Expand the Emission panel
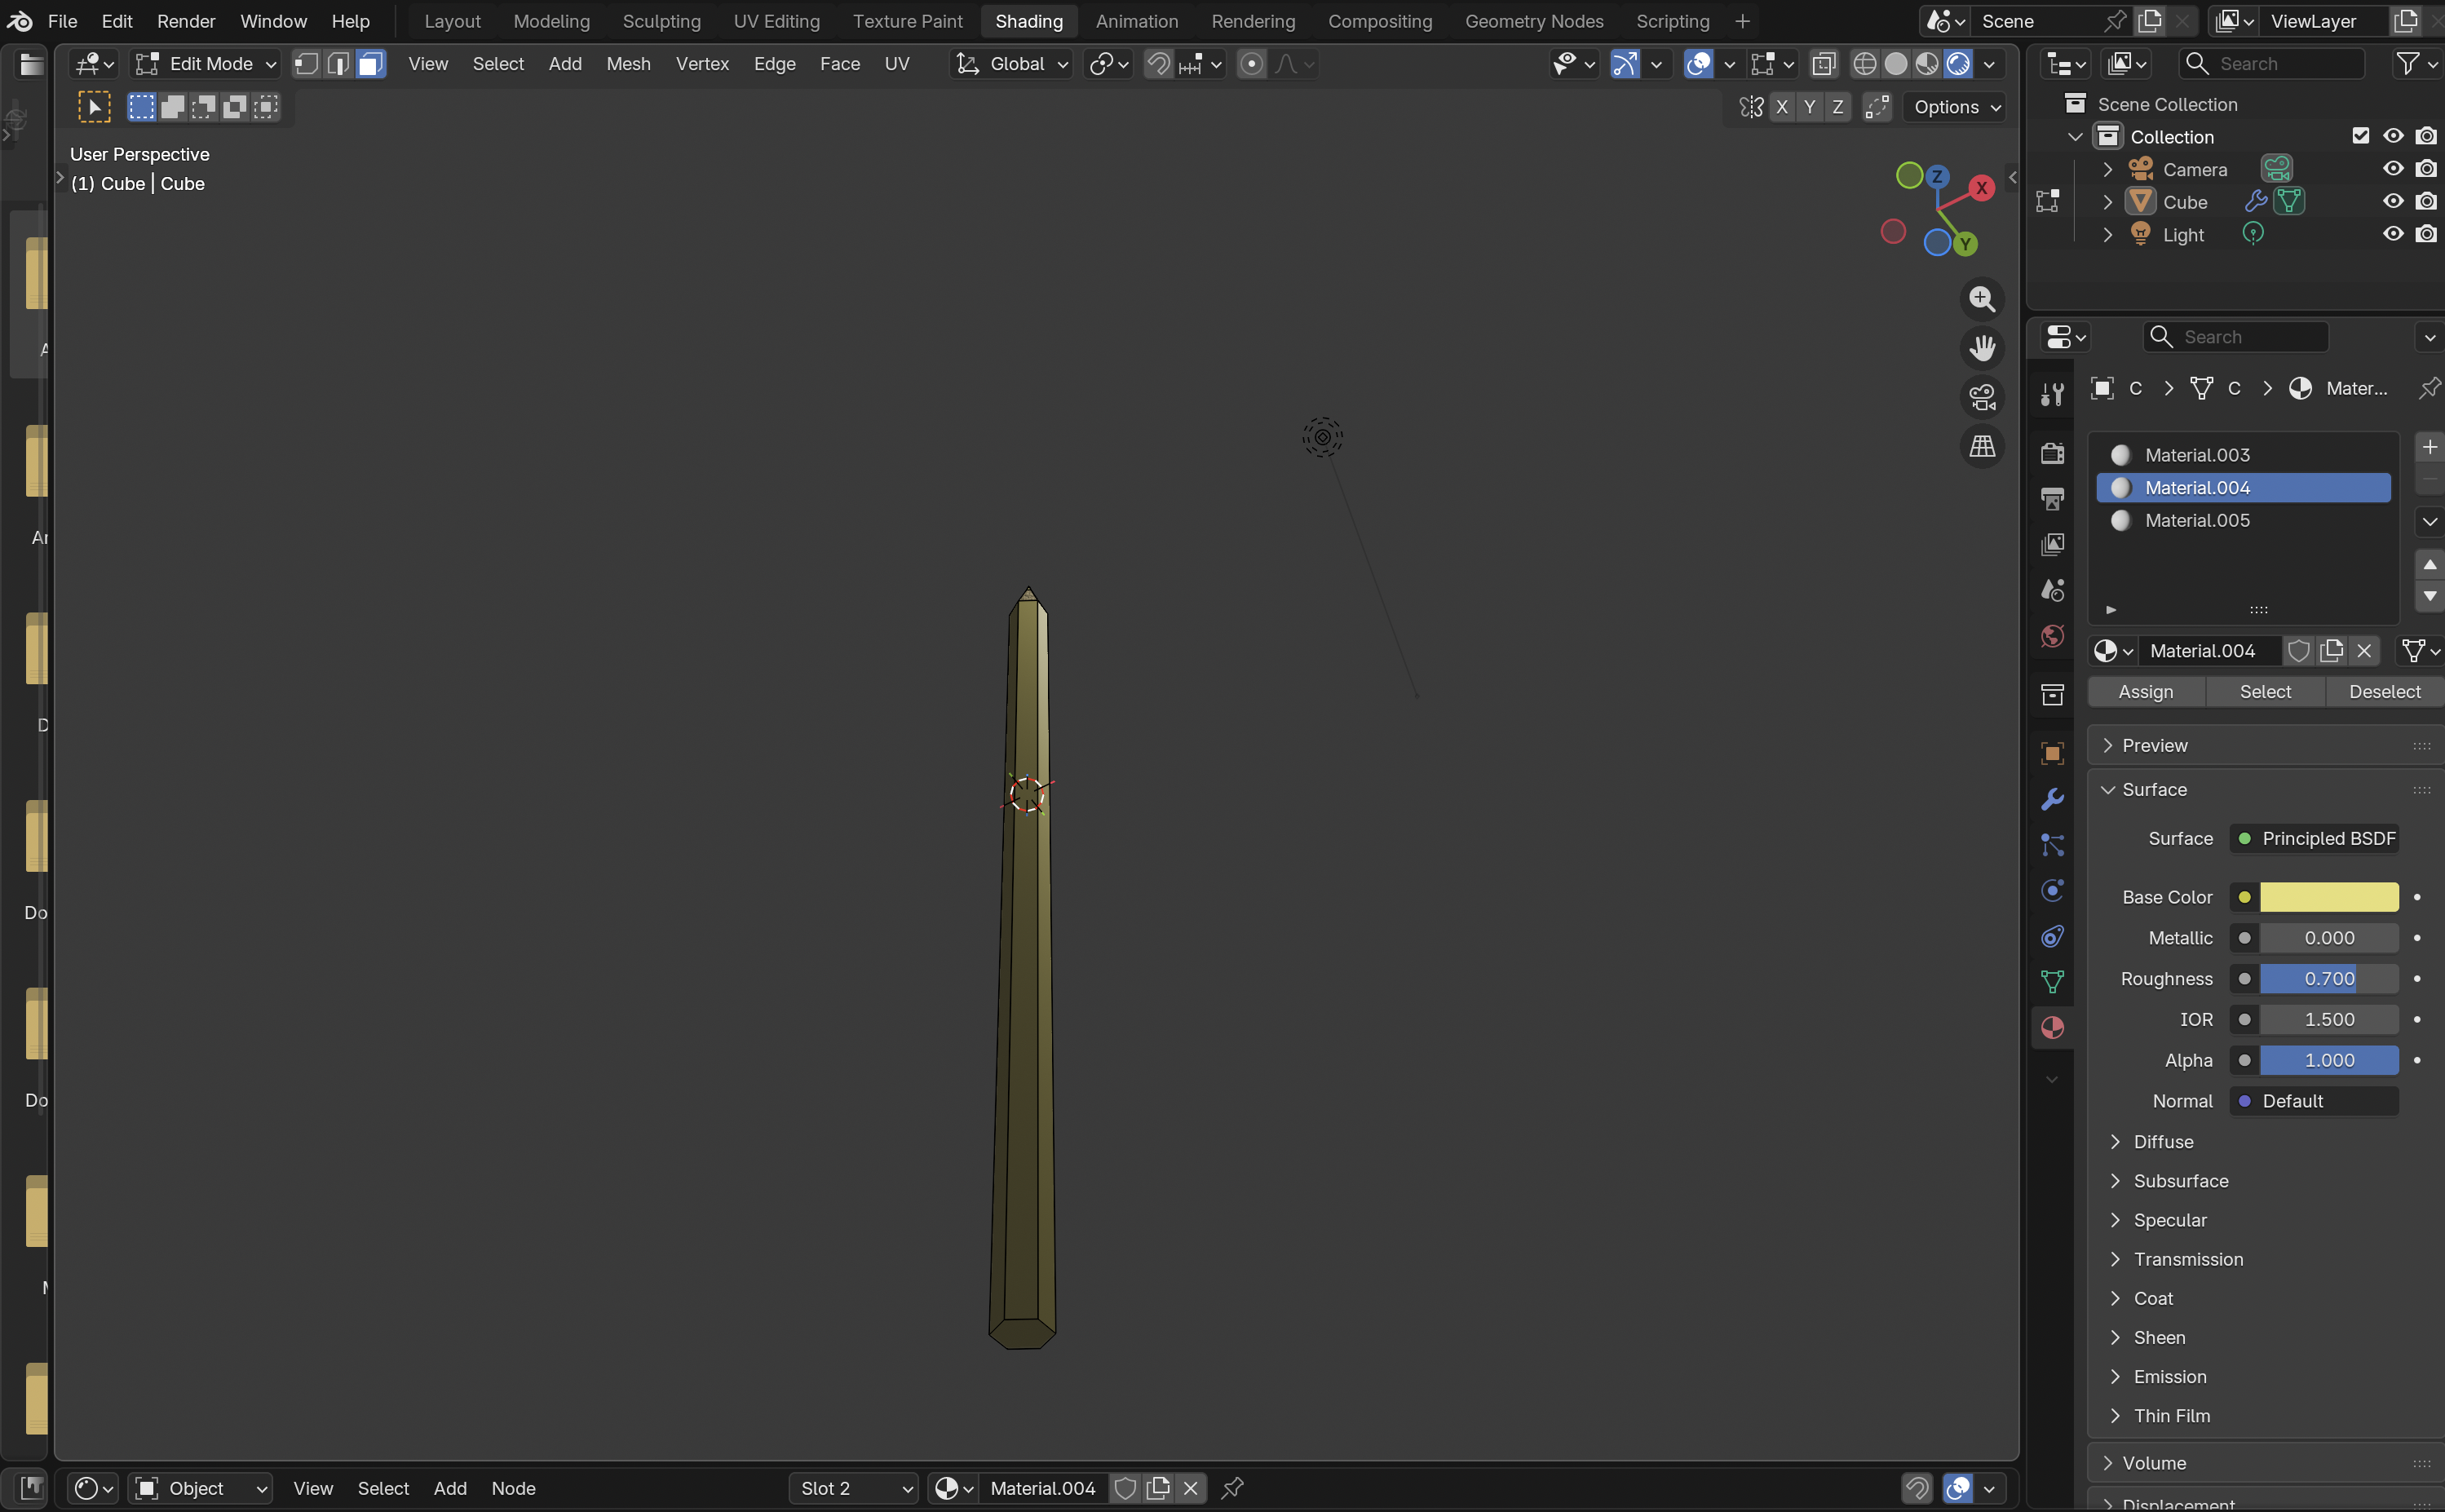 coord(2169,1377)
